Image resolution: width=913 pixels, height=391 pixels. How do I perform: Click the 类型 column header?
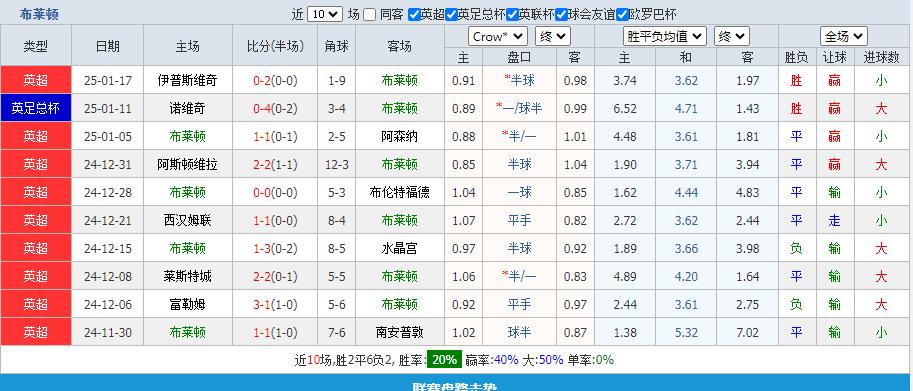(36, 46)
